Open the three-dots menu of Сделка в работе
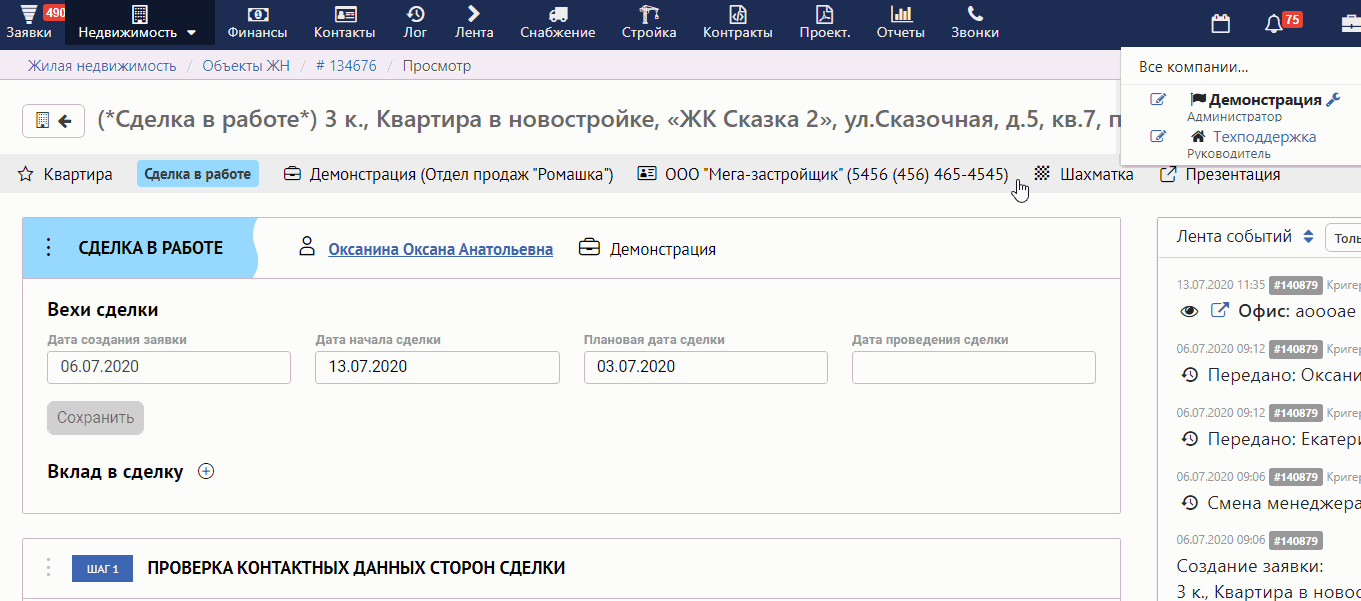Image resolution: width=1361 pixels, height=601 pixels. pos(48,248)
